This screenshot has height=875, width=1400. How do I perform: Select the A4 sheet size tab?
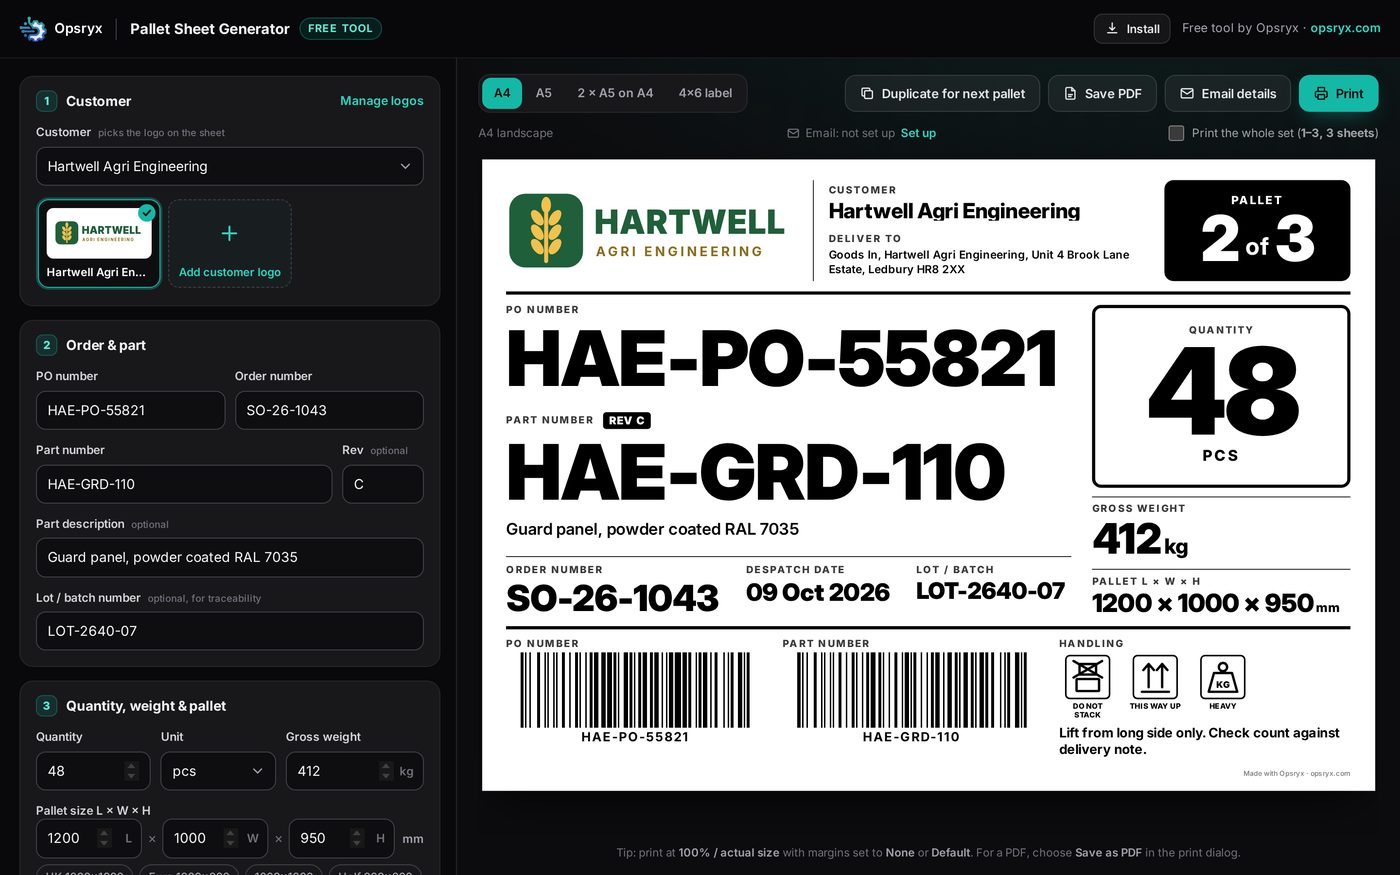502,93
